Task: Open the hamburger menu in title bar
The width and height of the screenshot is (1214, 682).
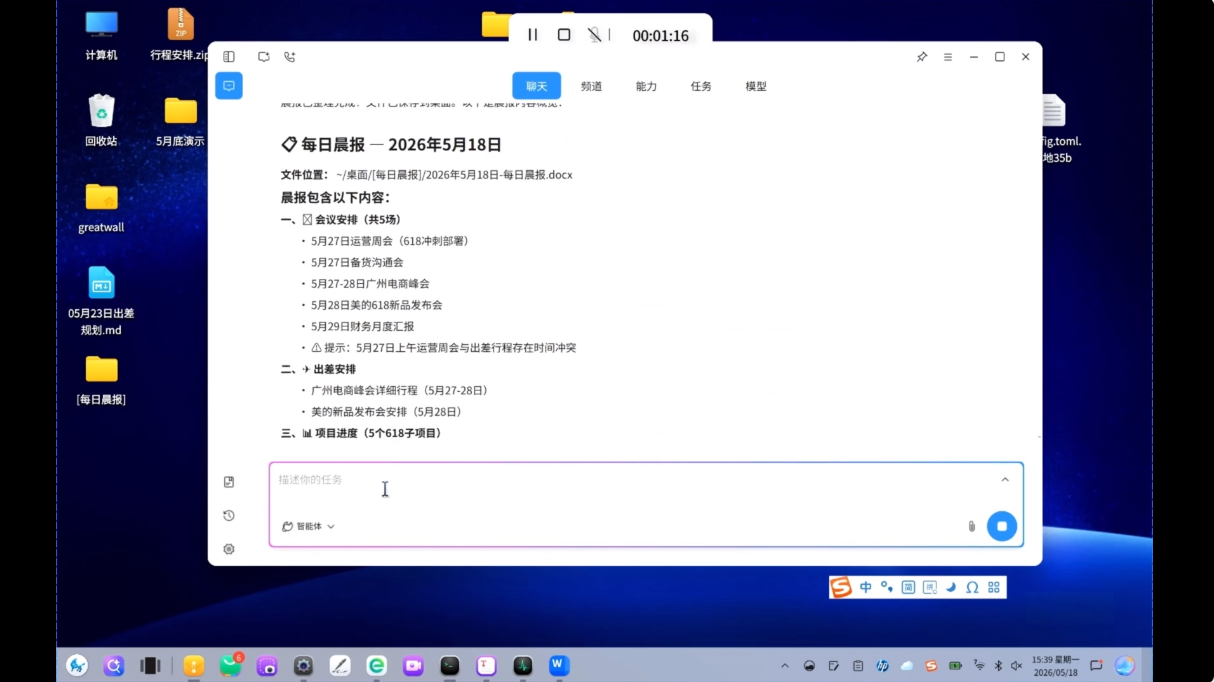Action: pyautogui.click(x=948, y=57)
